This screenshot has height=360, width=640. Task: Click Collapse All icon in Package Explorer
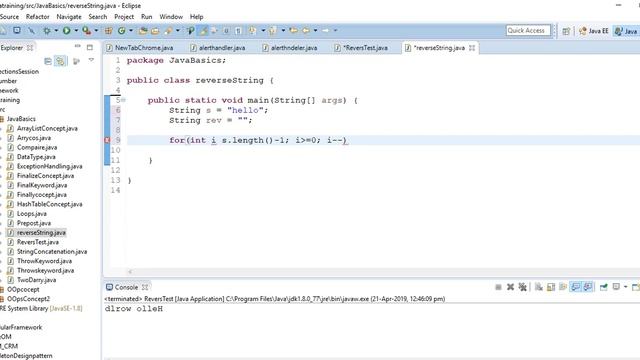(48, 61)
